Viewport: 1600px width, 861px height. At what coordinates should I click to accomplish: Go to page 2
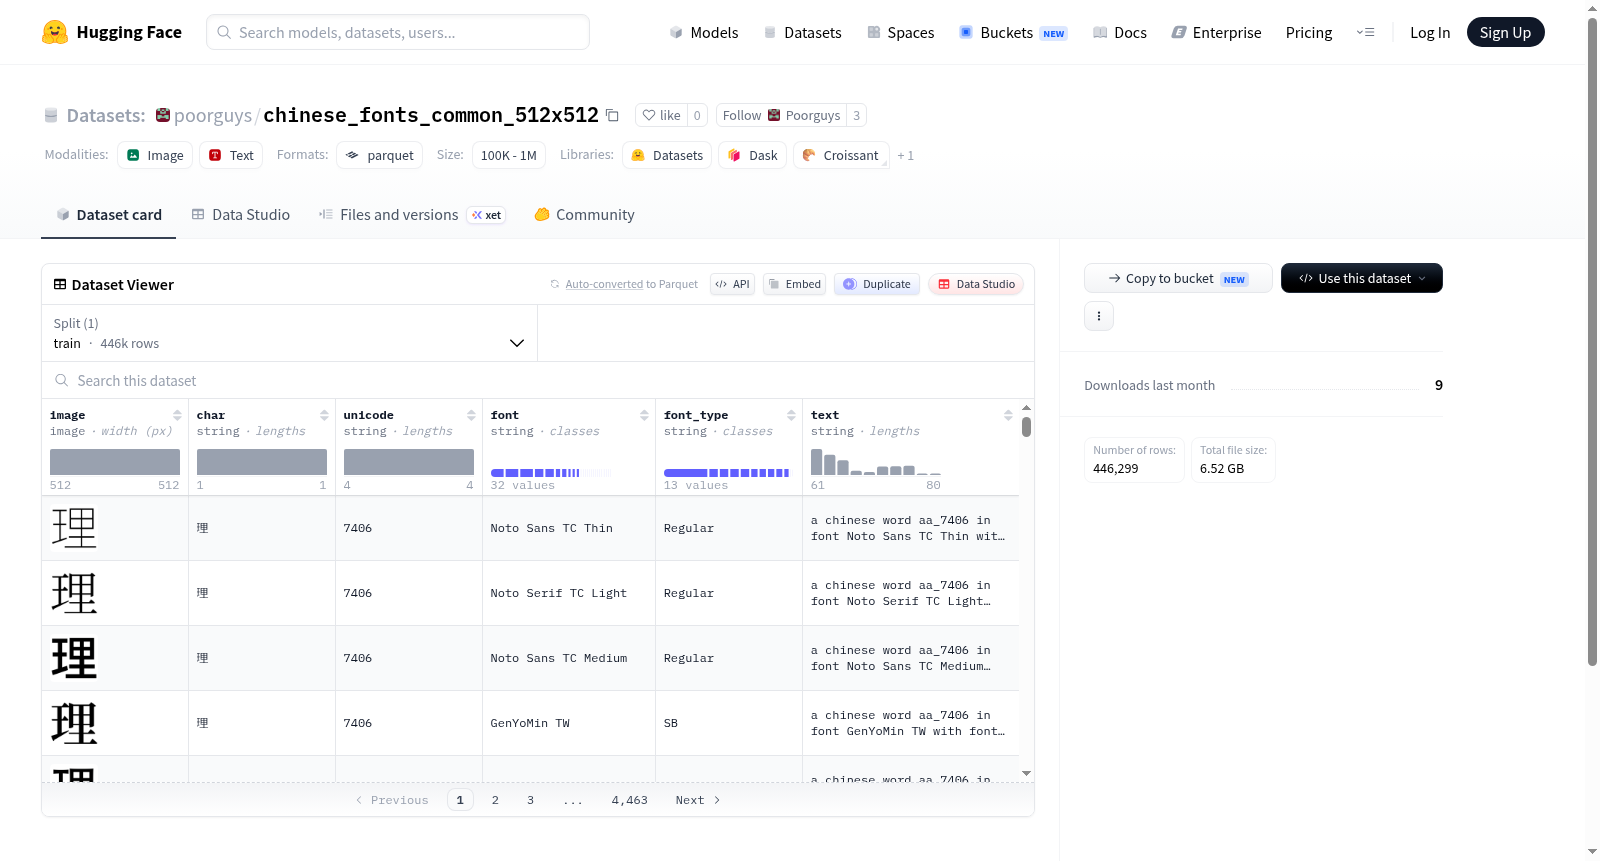[x=495, y=800]
